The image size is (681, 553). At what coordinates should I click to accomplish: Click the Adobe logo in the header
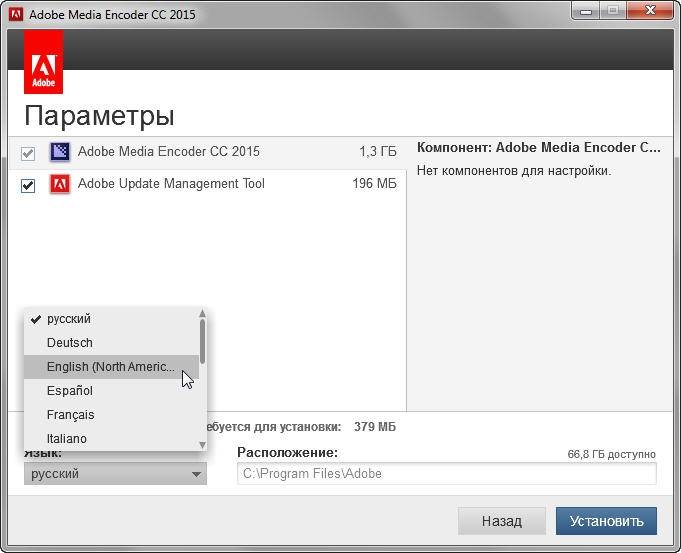pos(43,62)
